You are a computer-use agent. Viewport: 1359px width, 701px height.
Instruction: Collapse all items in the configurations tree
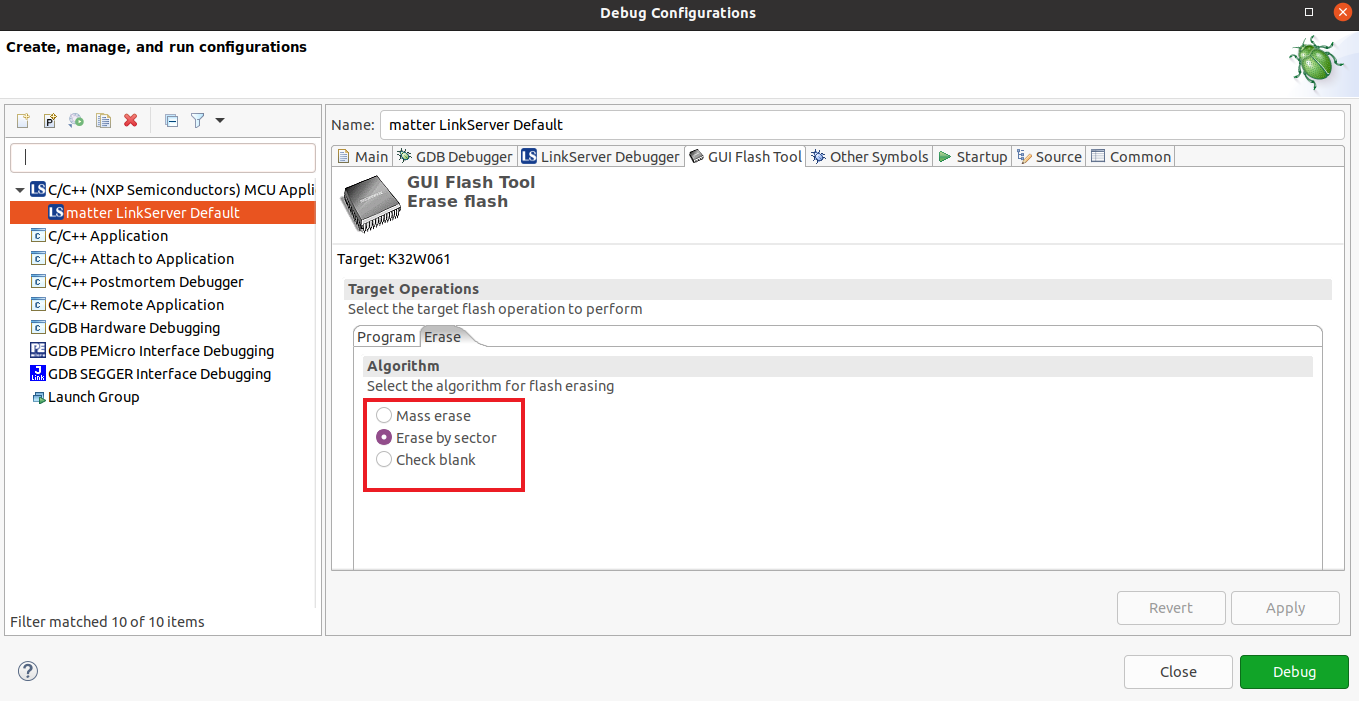171,120
